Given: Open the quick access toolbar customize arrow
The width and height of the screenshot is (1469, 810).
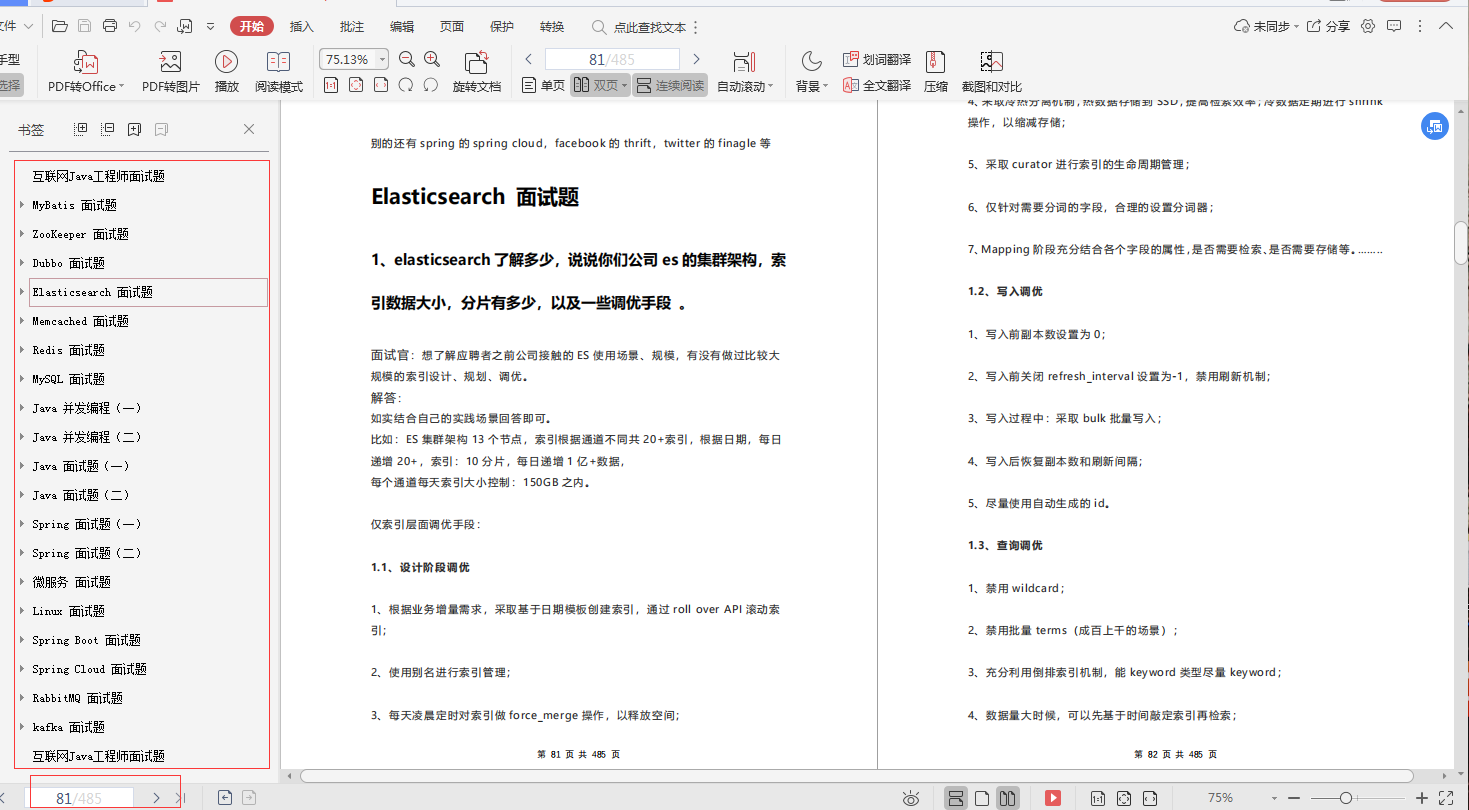Looking at the screenshot, I should pos(210,26).
